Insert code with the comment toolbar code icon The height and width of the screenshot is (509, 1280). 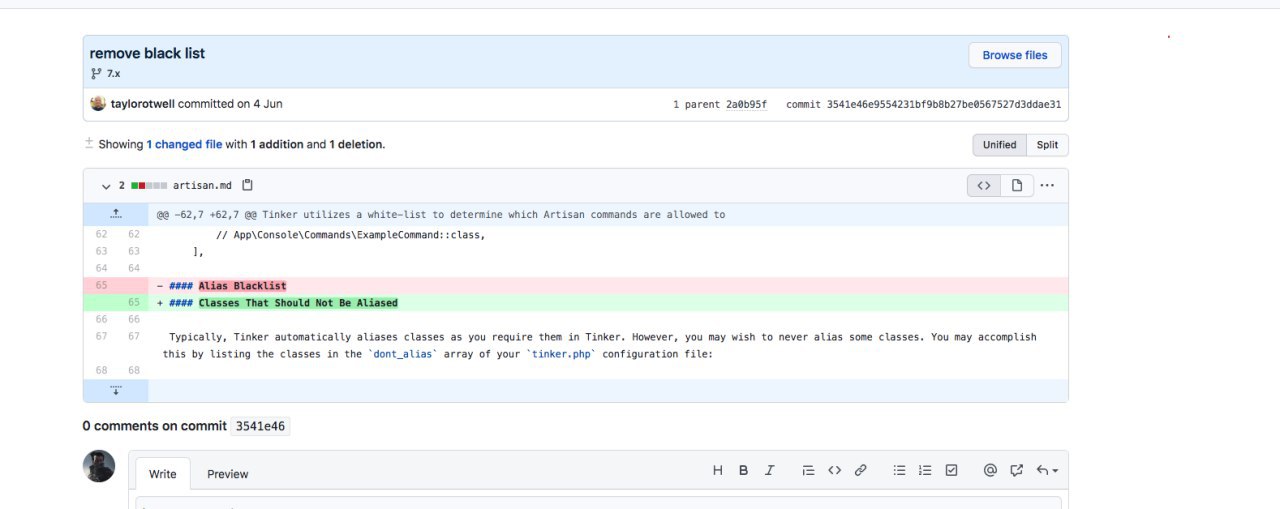[834, 470]
